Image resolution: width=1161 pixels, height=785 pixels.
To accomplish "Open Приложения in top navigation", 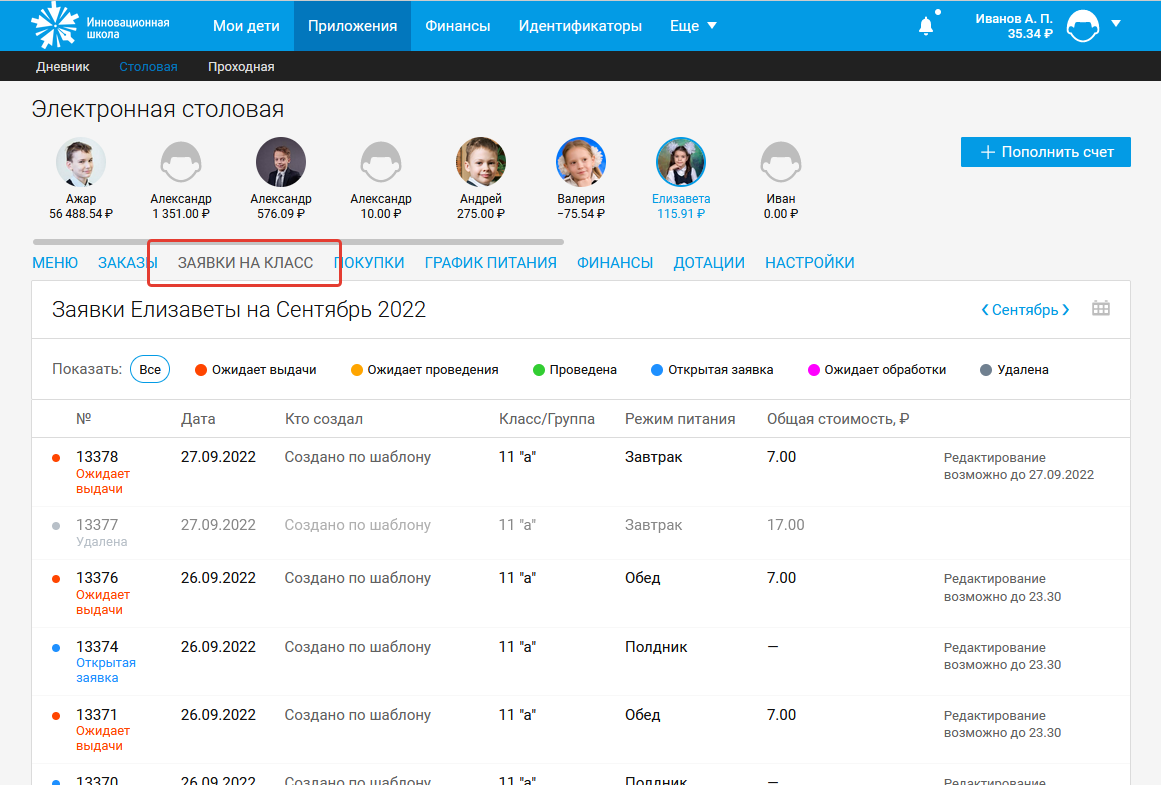I will pyautogui.click(x=352, y=26).
